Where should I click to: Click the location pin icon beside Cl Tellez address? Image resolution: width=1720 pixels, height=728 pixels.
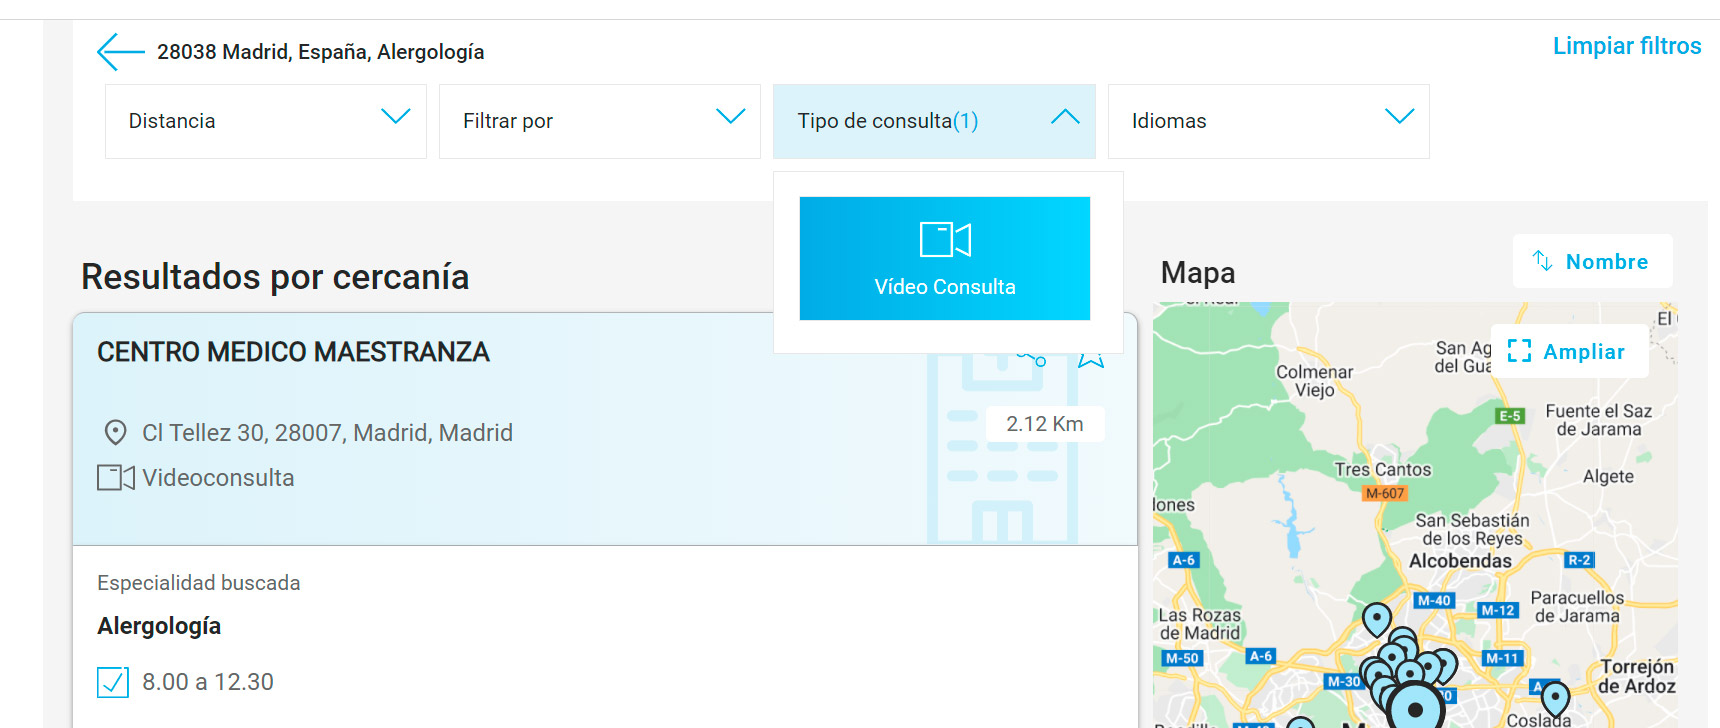116,432
